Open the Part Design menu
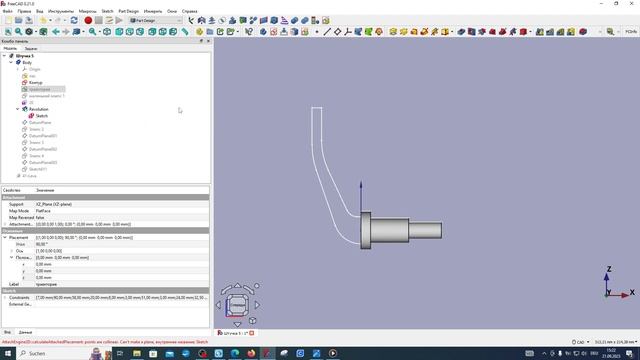640x360 pixels. (x=129, y=11)
